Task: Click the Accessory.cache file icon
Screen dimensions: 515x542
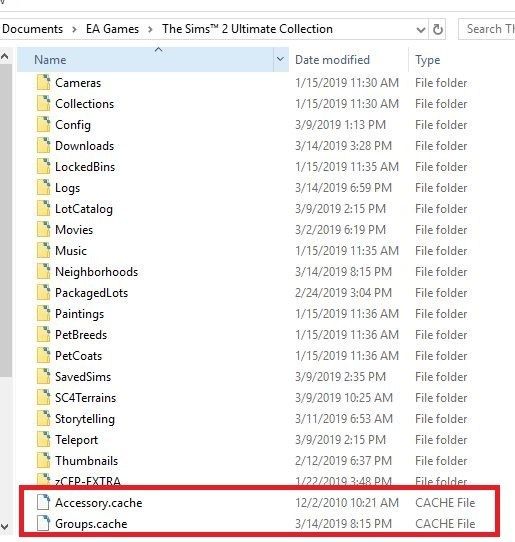Action: pyautogui.click(x=43, y=502)
